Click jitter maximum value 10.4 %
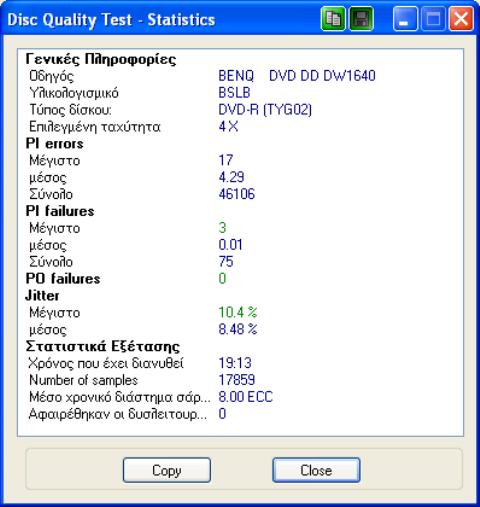The height and width of the screenshot is (507, 480). (238, 312)
